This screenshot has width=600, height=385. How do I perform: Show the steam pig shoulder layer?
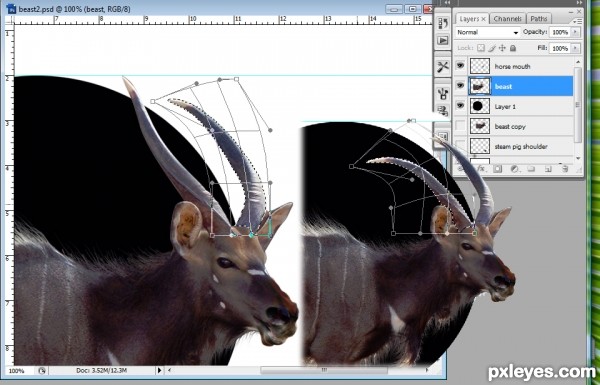[460, 146]
